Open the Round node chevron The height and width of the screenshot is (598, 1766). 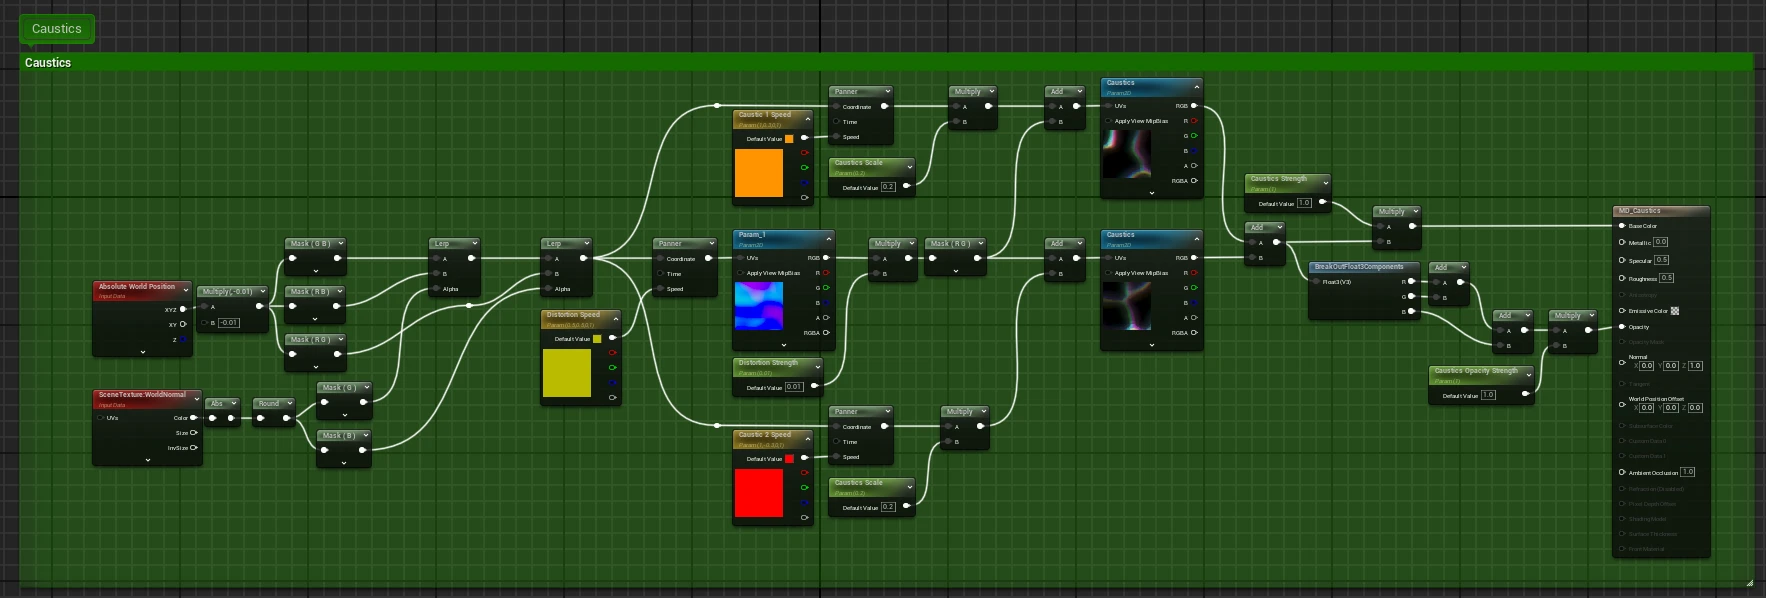pos(290,403)
